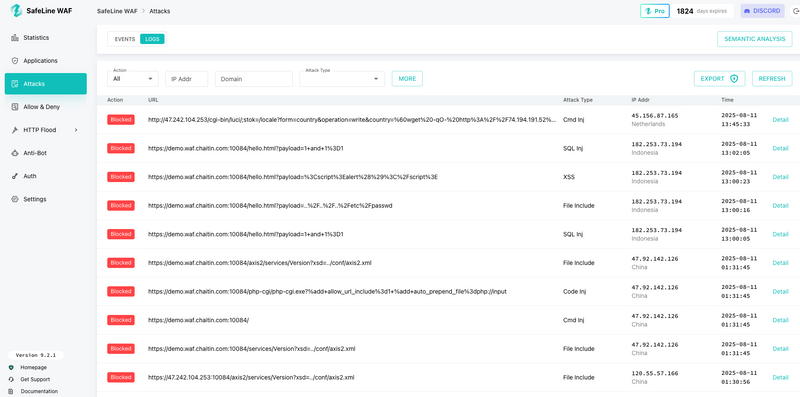Click the Applications shield icon
The image size is (800, 397).
pyautogui.click(x=15, y=61)
